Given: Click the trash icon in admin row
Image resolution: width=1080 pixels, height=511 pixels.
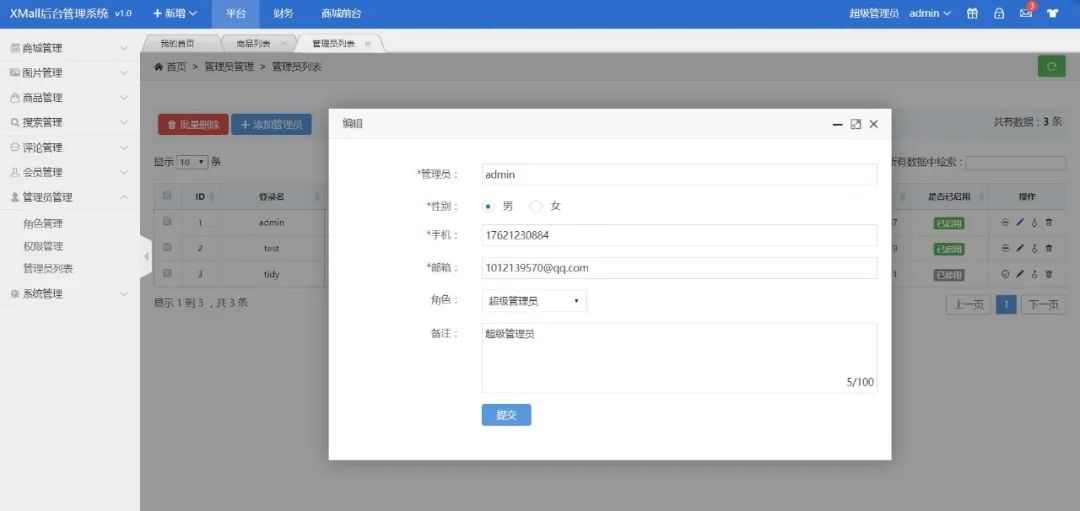Looking at the screenshot, I should coord(1049,222).
